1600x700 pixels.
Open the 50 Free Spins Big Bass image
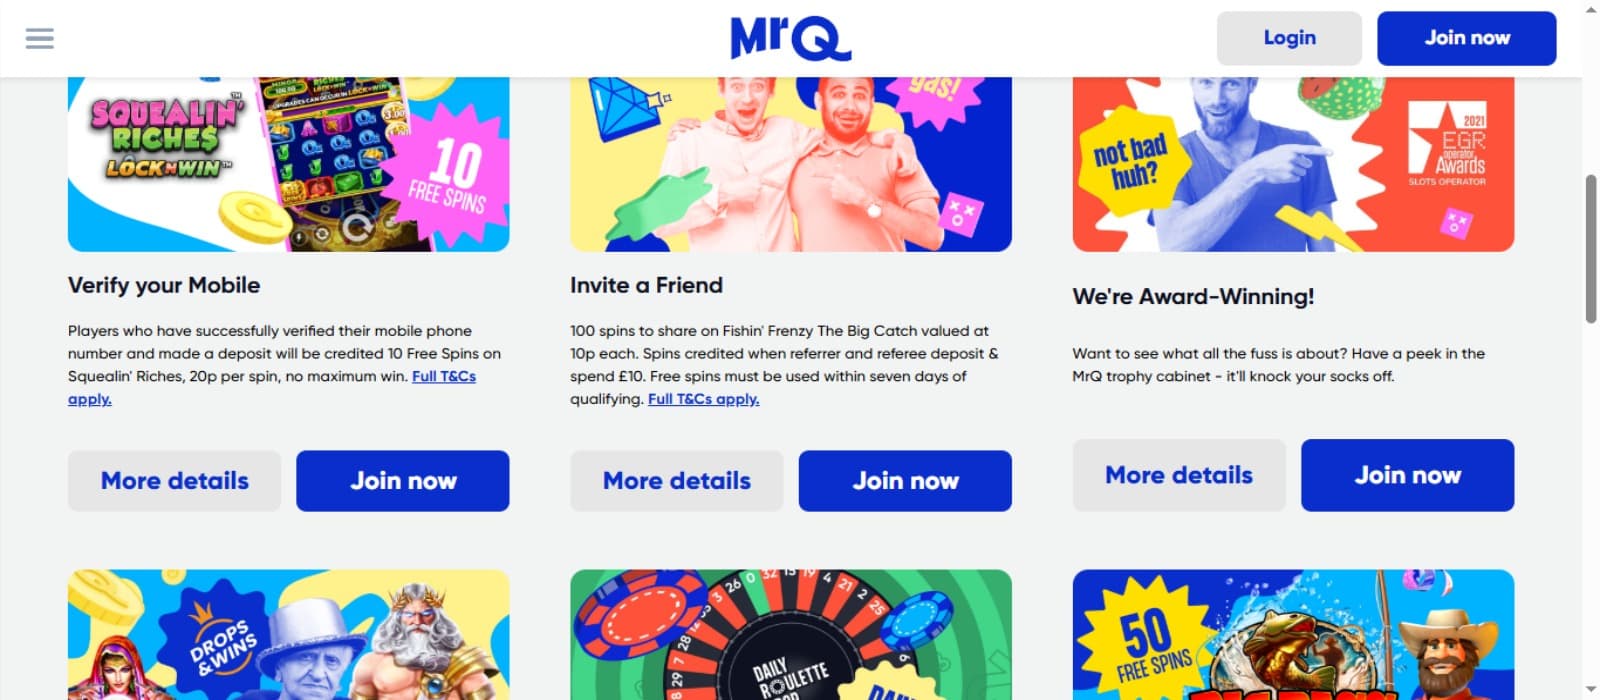(x=1293, y=635)
